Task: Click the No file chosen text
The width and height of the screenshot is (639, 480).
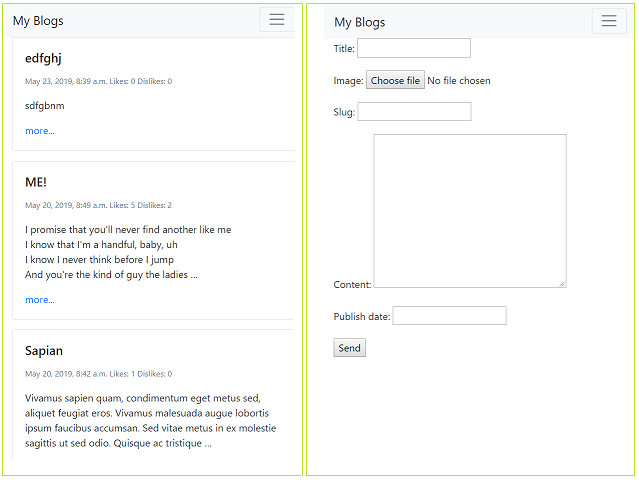Action: pyautogui.click(x=459, y=81)
